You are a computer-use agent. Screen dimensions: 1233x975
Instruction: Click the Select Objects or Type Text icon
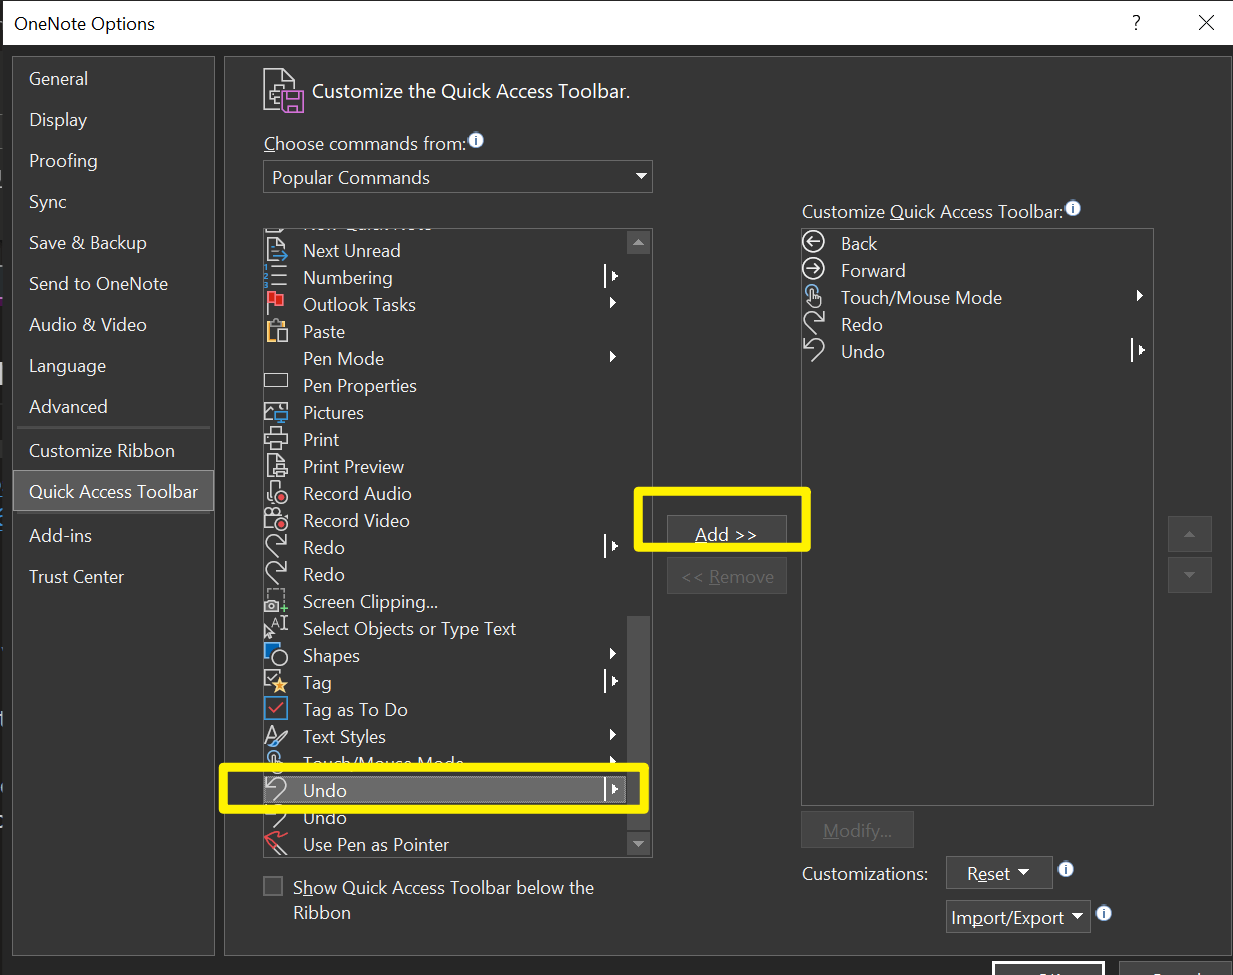point(276,628)
